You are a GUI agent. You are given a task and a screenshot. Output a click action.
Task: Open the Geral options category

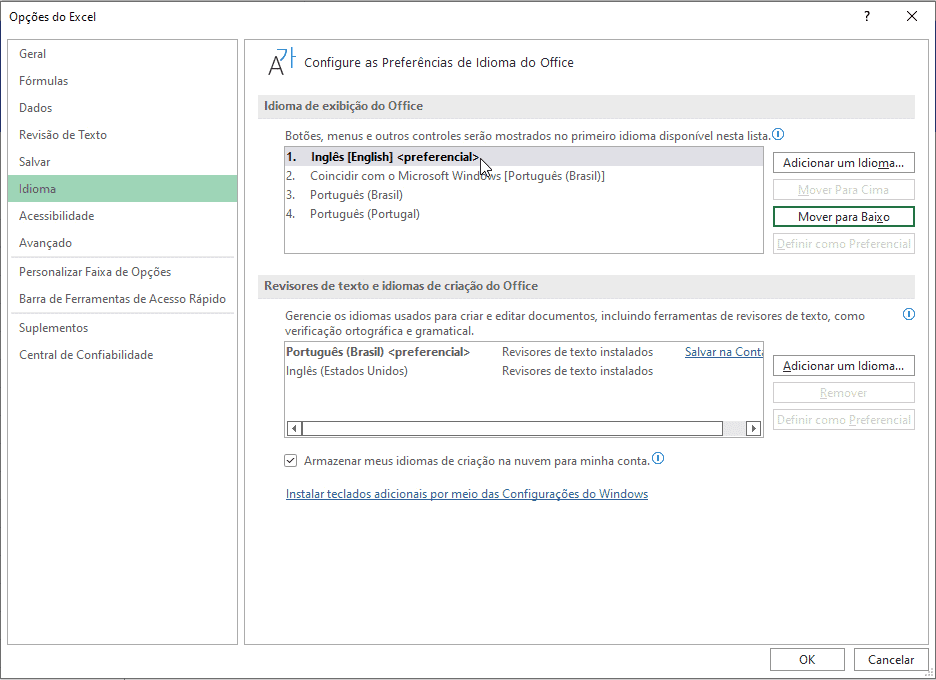click(33, 54)
